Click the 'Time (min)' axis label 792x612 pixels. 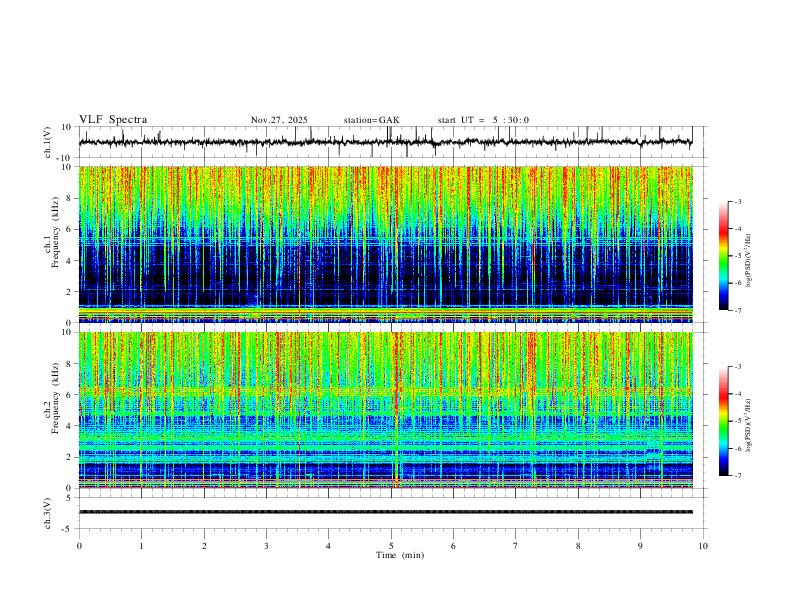(x=400, y=555)
